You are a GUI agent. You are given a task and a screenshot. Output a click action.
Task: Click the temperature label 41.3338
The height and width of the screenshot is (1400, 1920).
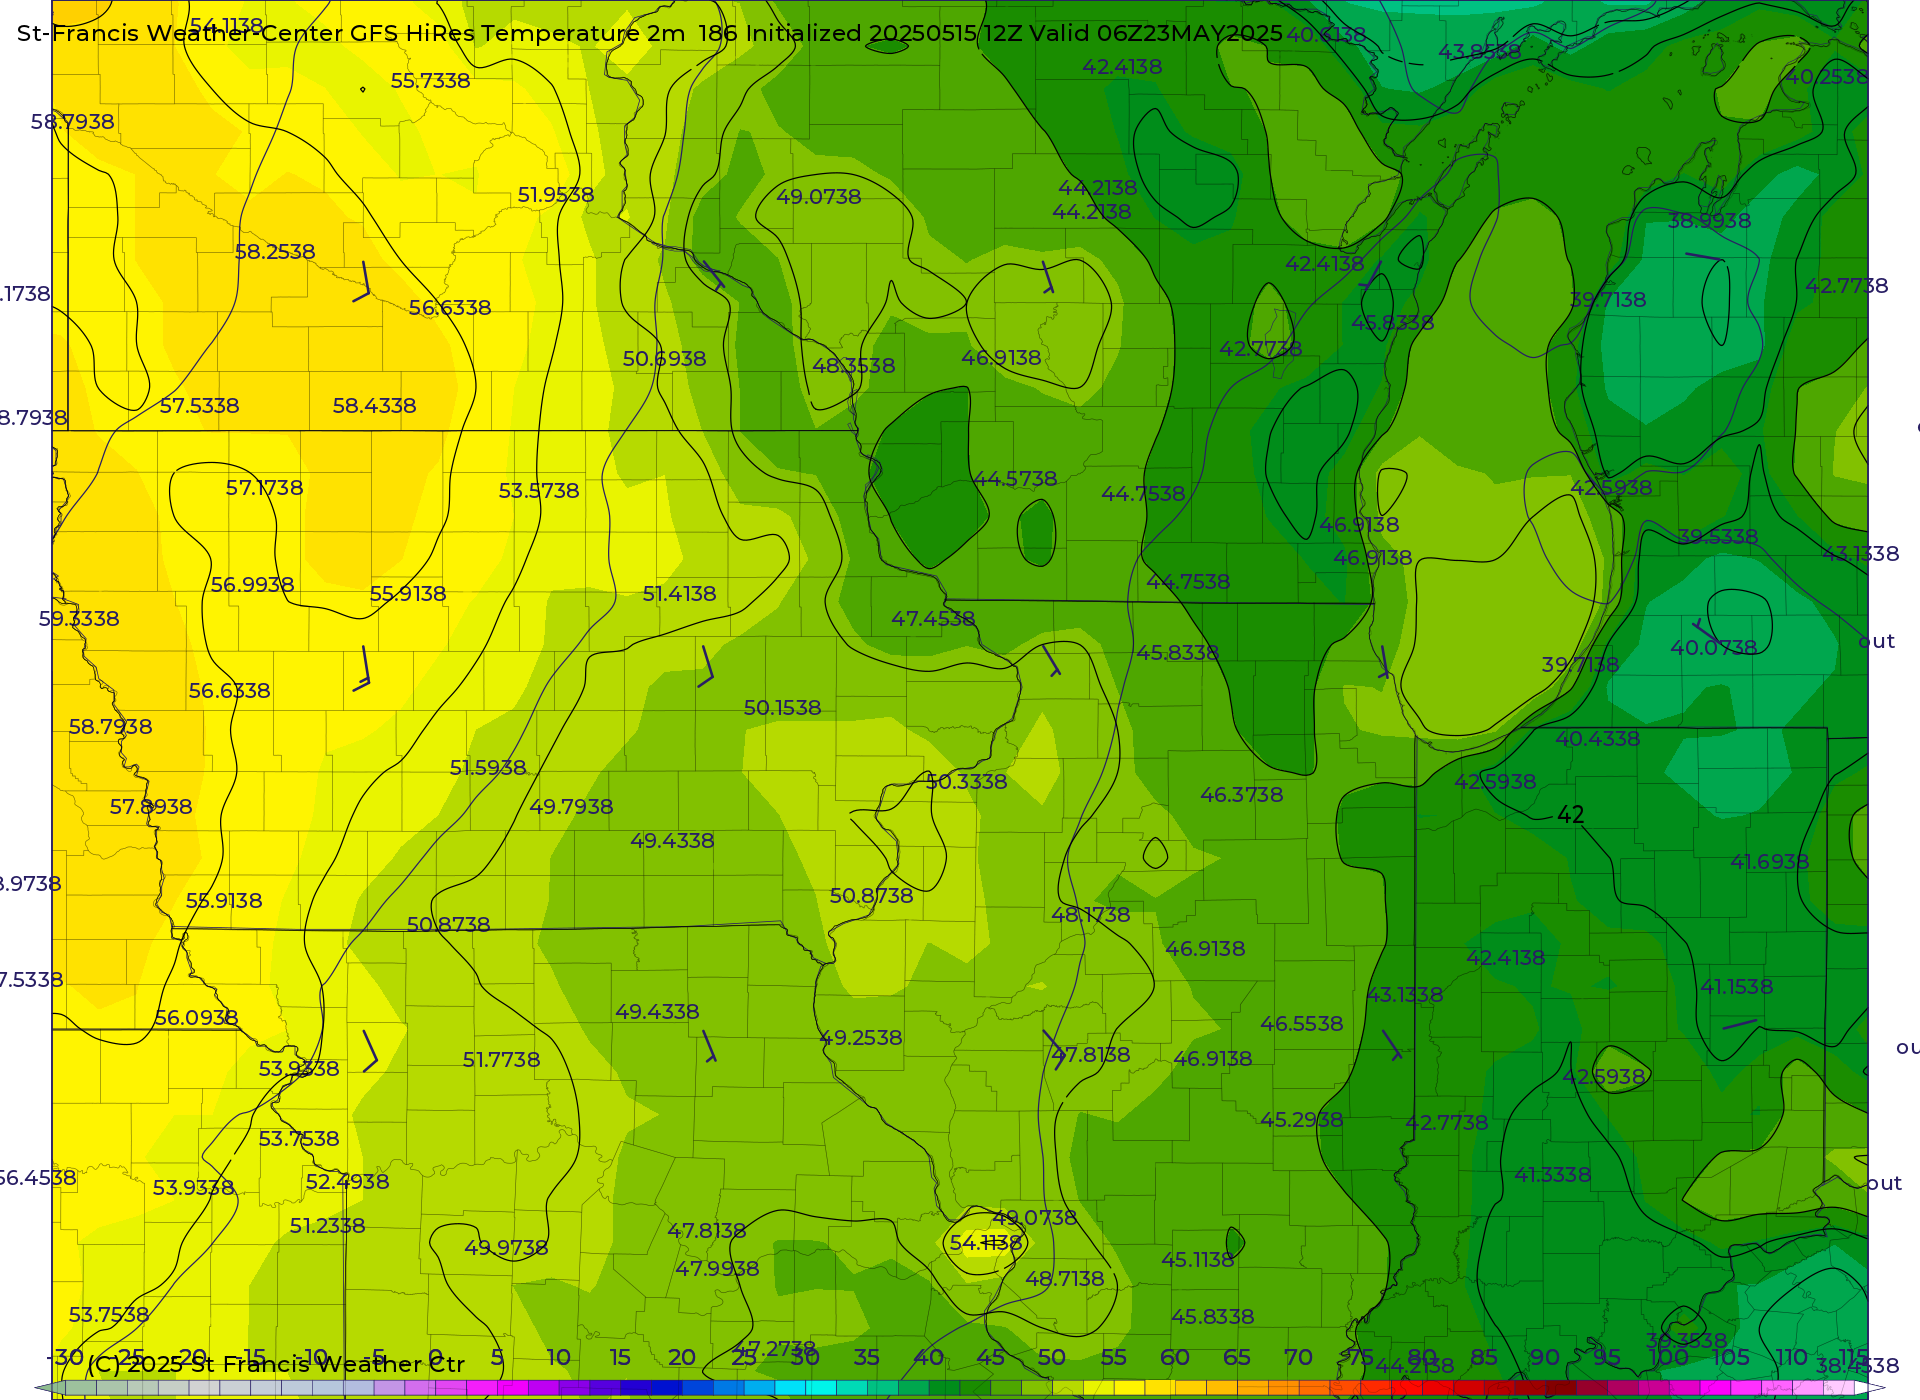(1552, 1175)
